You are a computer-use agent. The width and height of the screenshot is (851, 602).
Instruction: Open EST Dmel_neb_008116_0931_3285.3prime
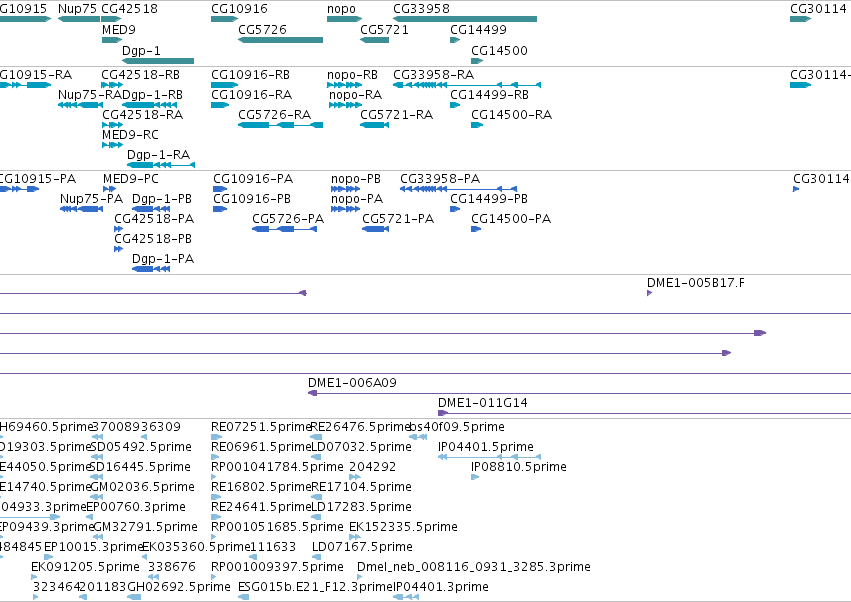tap(474, 567)
